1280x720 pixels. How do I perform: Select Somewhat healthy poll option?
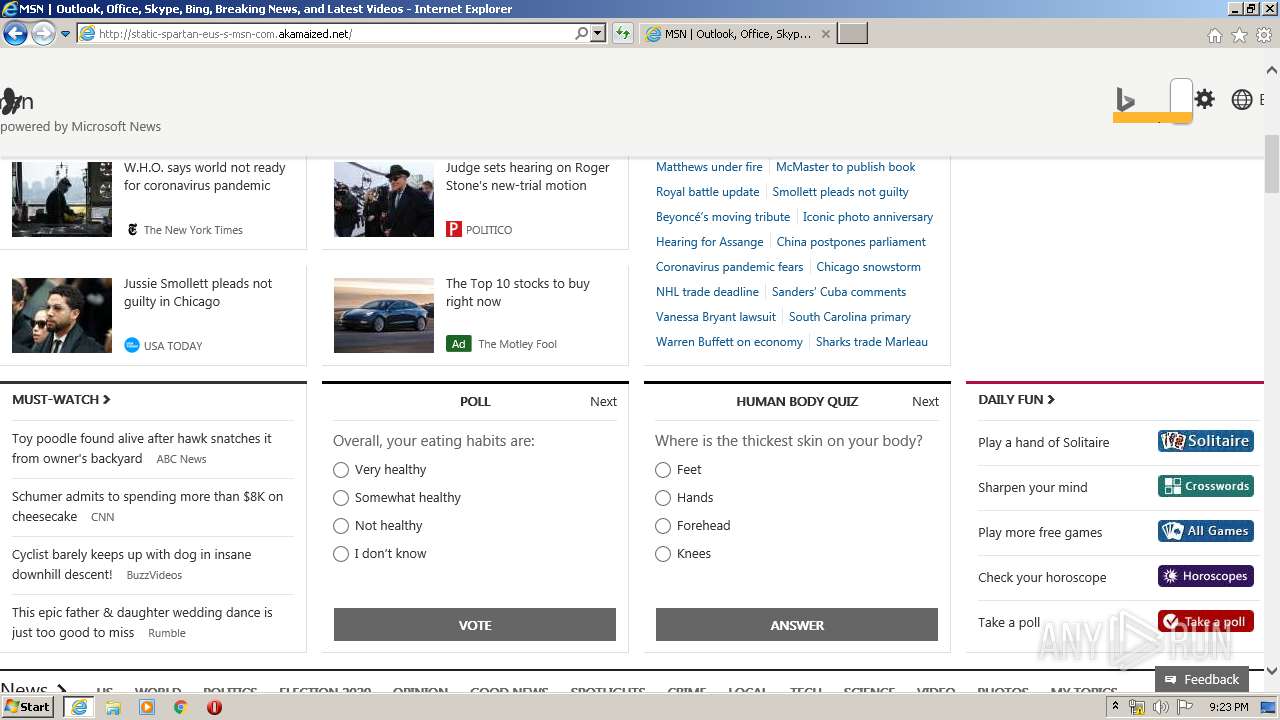[341, 498]
